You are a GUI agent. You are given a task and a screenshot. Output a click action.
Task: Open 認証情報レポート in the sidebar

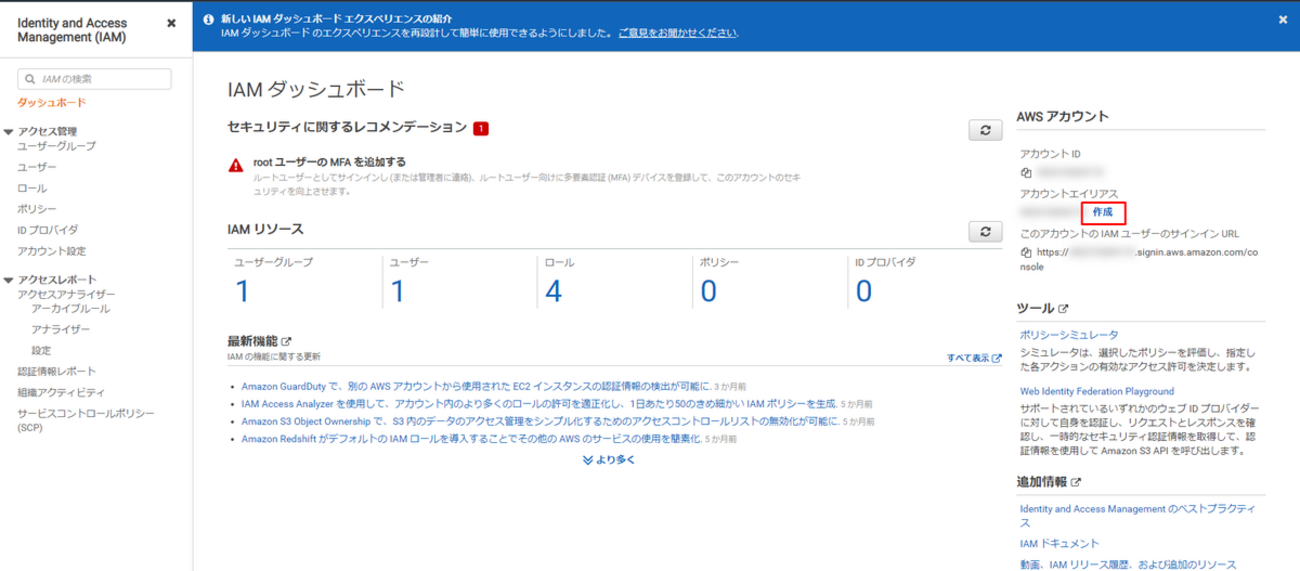pyautogui.click(x=57, y=371)
